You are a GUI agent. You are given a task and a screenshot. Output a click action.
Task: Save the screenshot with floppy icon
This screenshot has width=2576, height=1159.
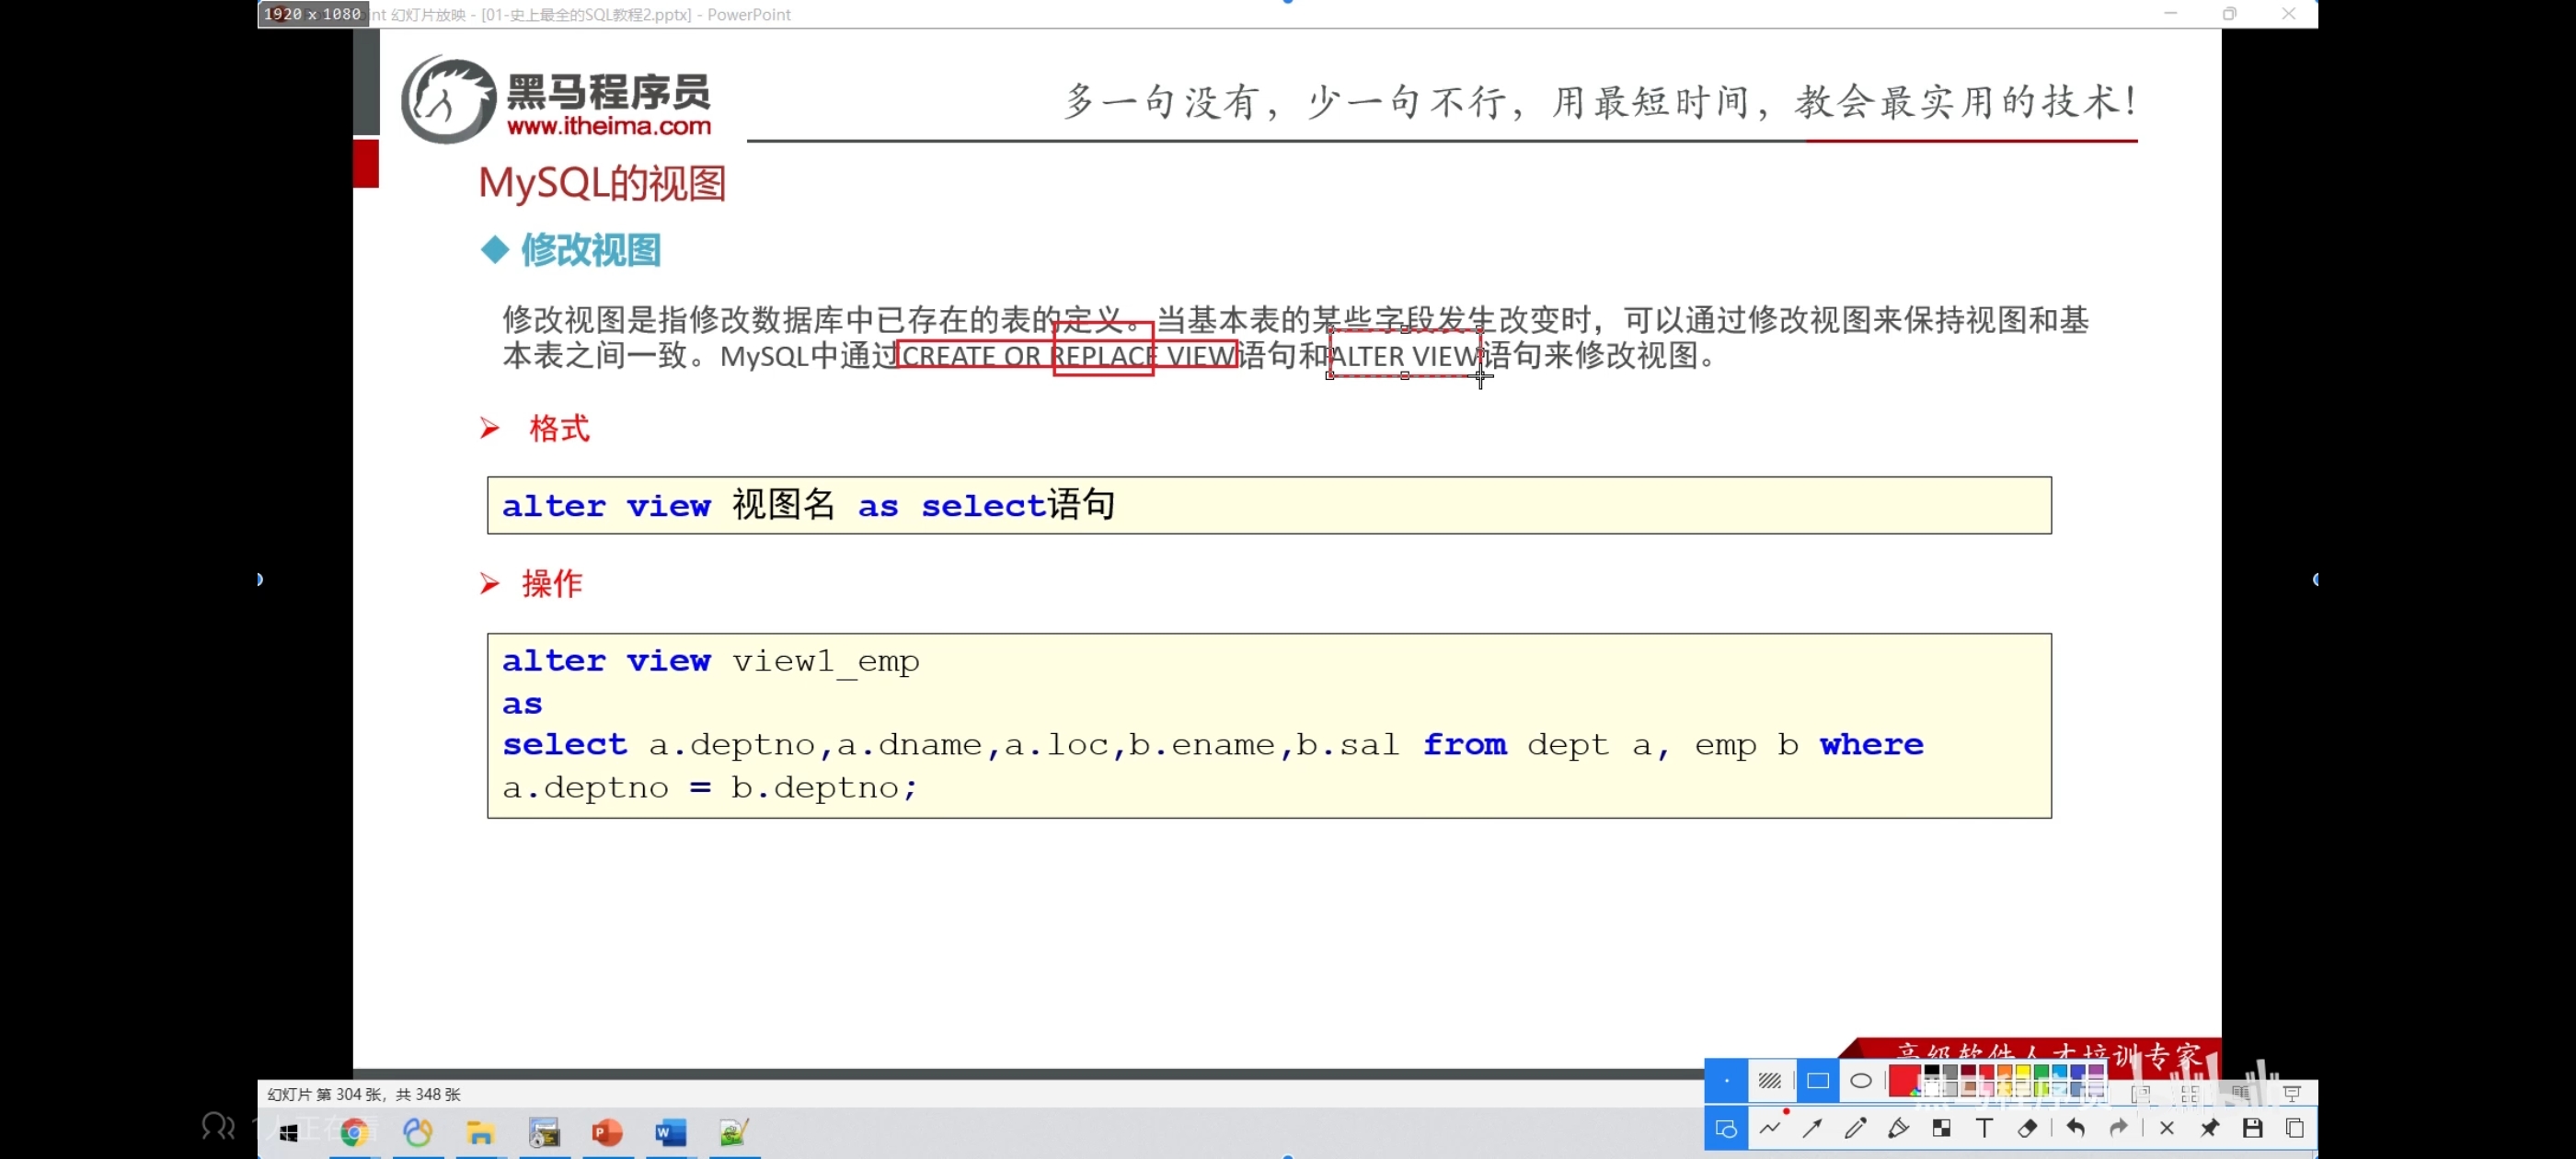click(2252, 1129)
